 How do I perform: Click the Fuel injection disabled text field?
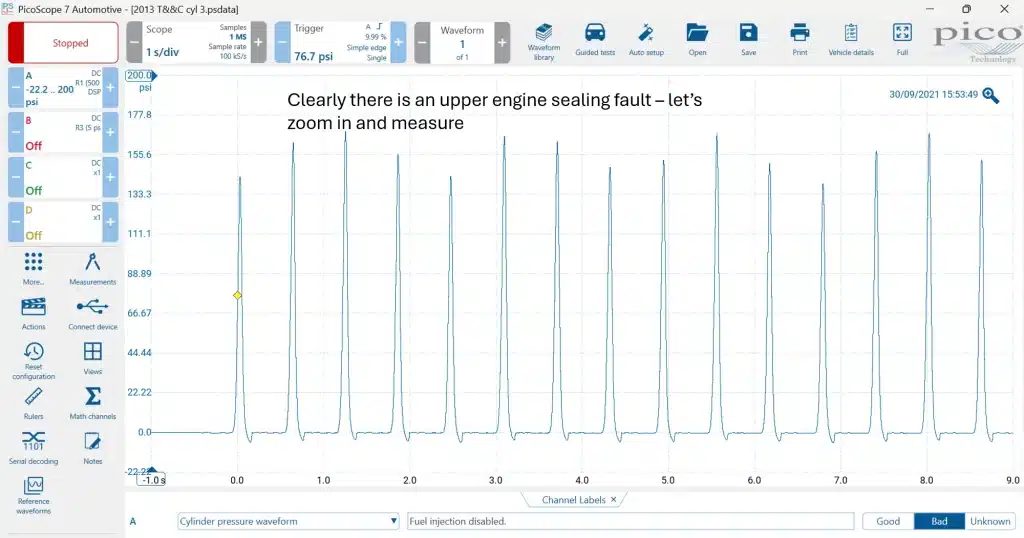click(630, 521)
